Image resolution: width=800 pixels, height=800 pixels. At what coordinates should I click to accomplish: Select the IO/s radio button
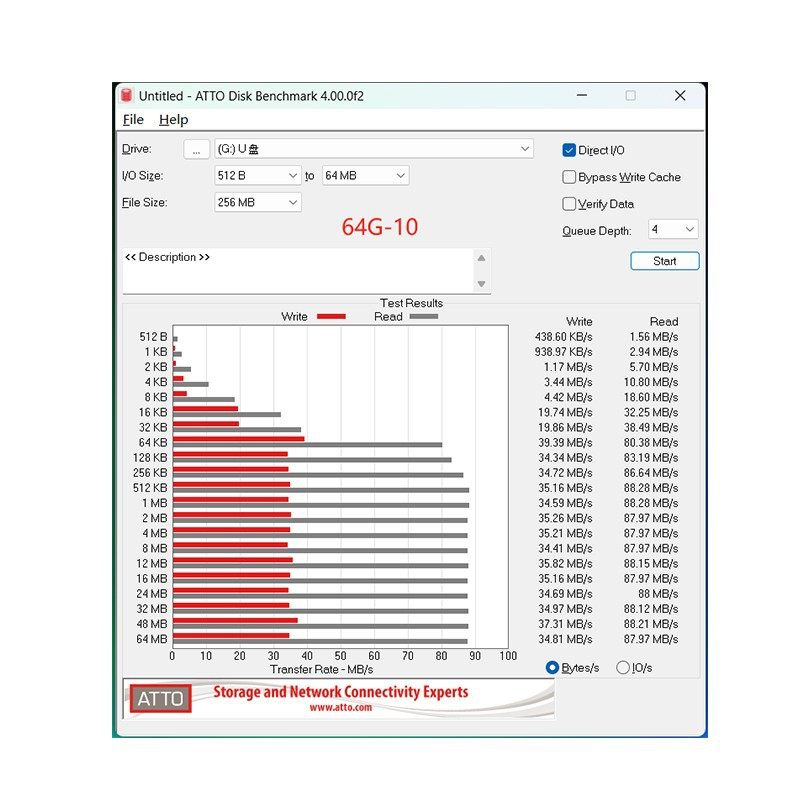coord(623,667)
